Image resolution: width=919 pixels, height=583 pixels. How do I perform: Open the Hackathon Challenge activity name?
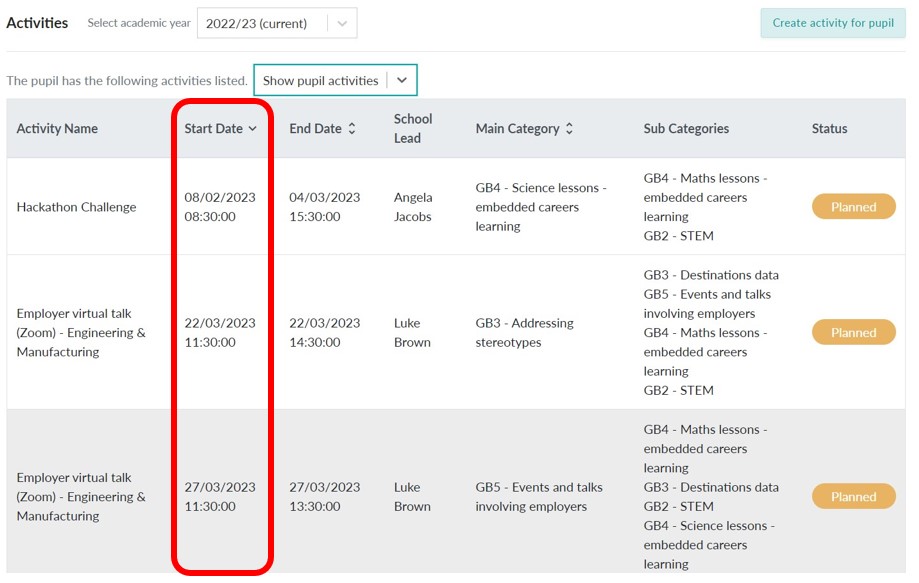tap(76, 207)
